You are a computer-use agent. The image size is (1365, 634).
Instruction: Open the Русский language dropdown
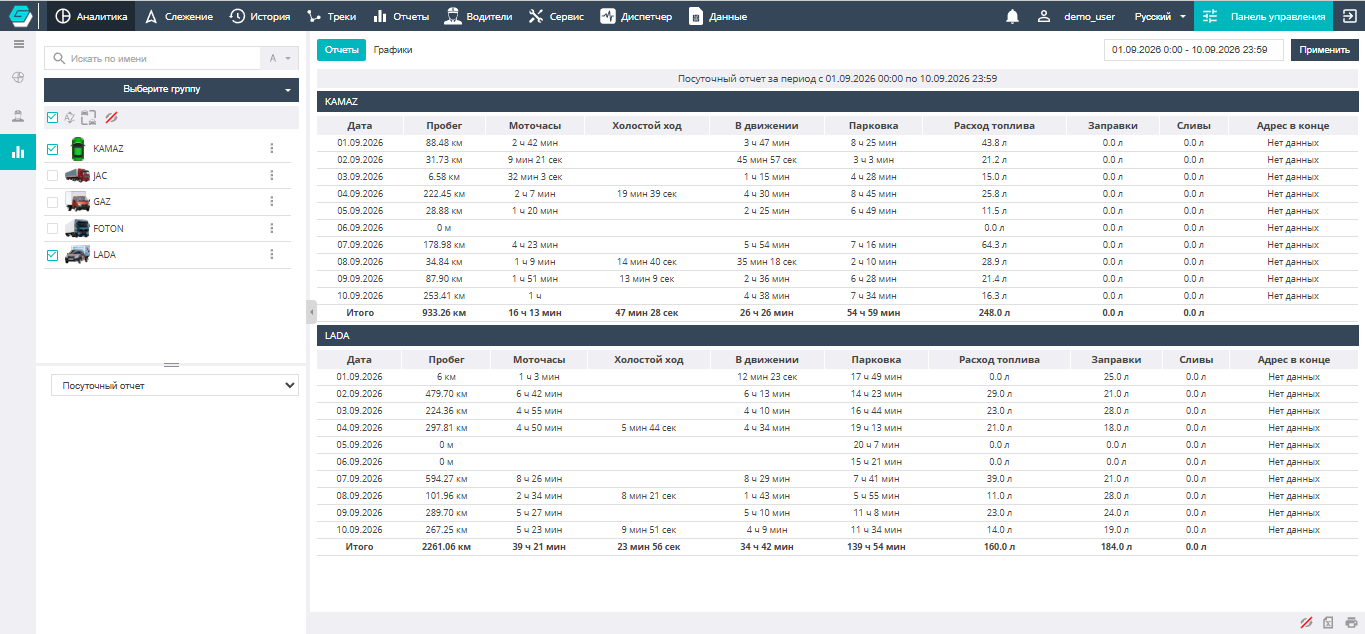pyautogui.click(x=1160, y=16)
